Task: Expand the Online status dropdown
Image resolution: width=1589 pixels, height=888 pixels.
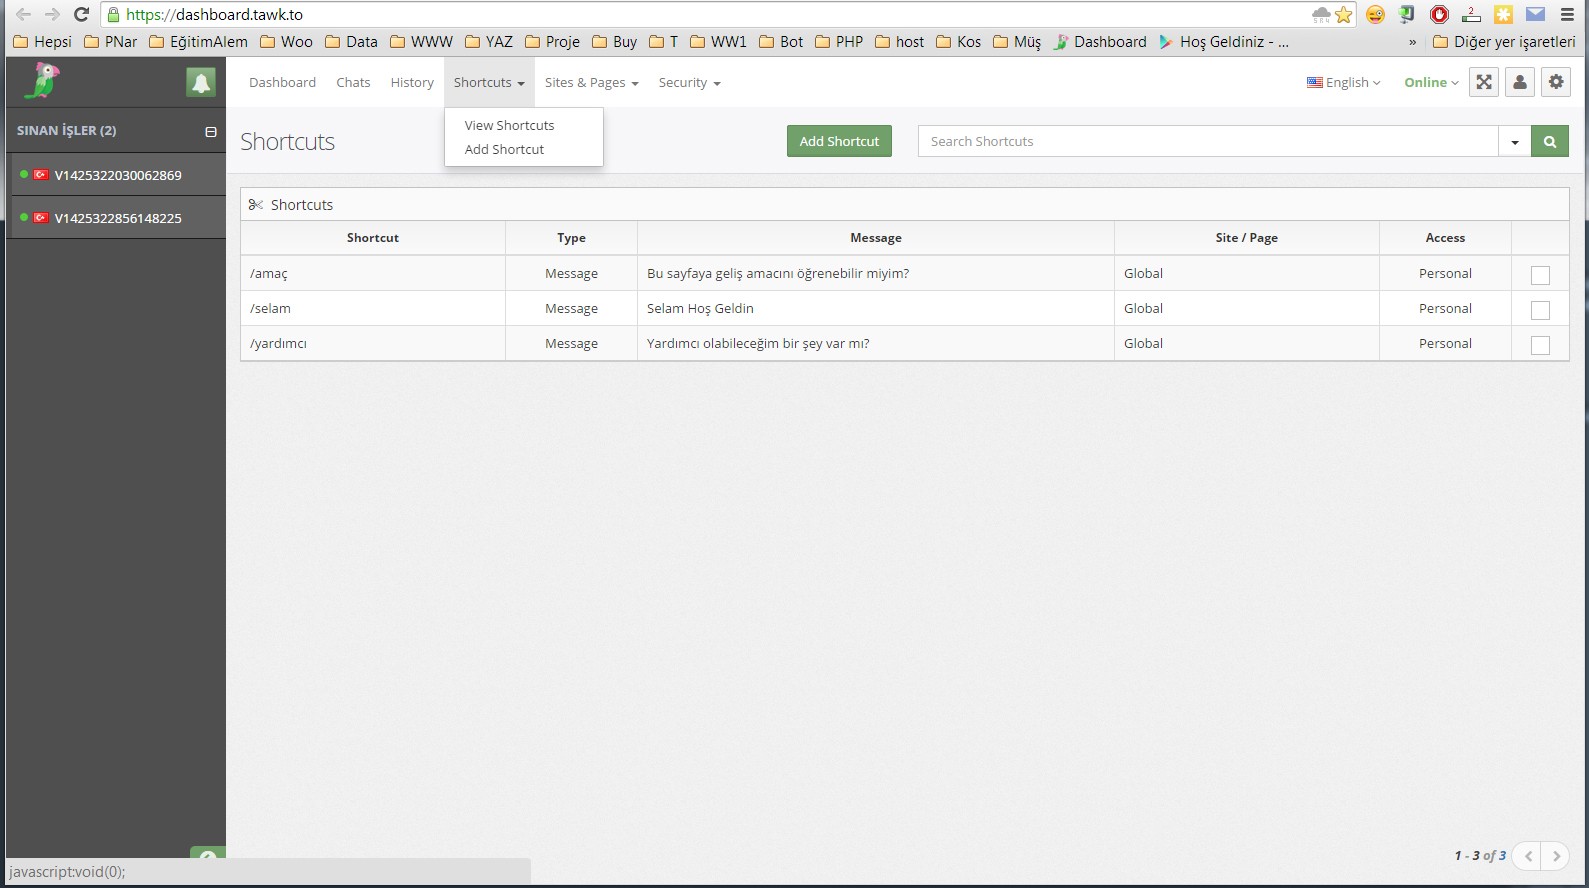Action: click(x=1431, y=83)
